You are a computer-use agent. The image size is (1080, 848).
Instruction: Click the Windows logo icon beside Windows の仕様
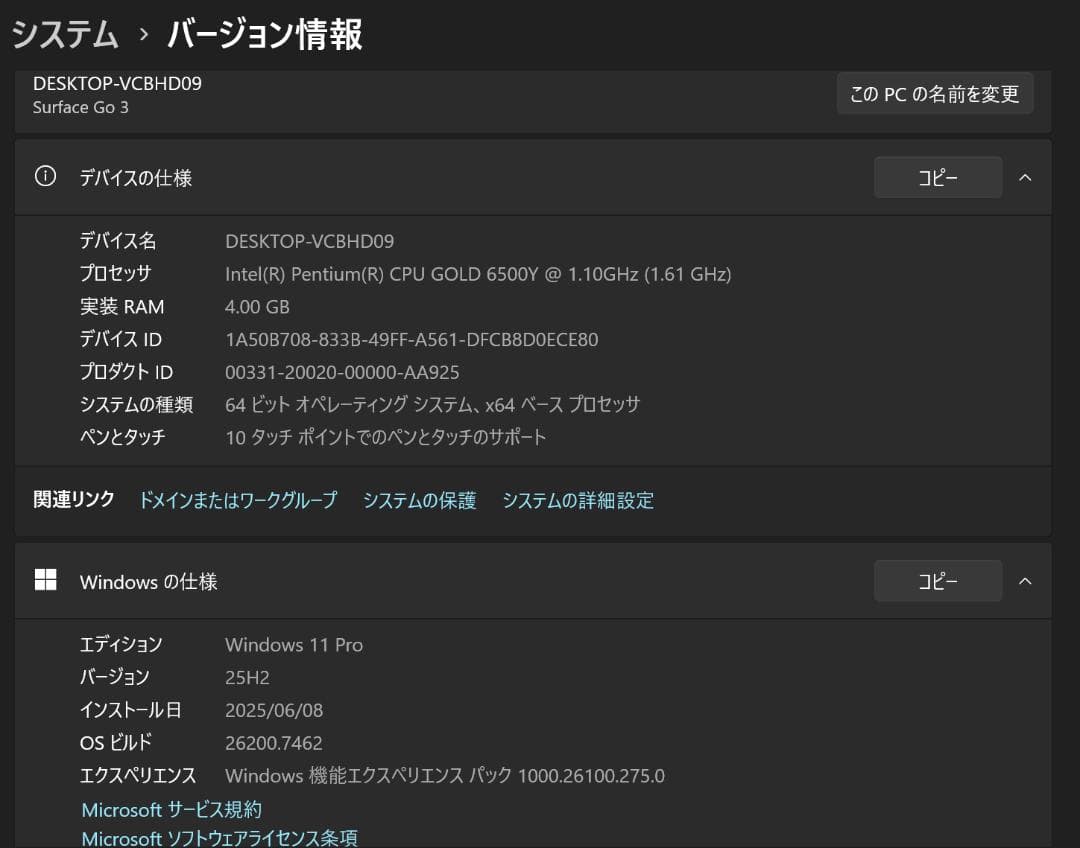(45, 580)
